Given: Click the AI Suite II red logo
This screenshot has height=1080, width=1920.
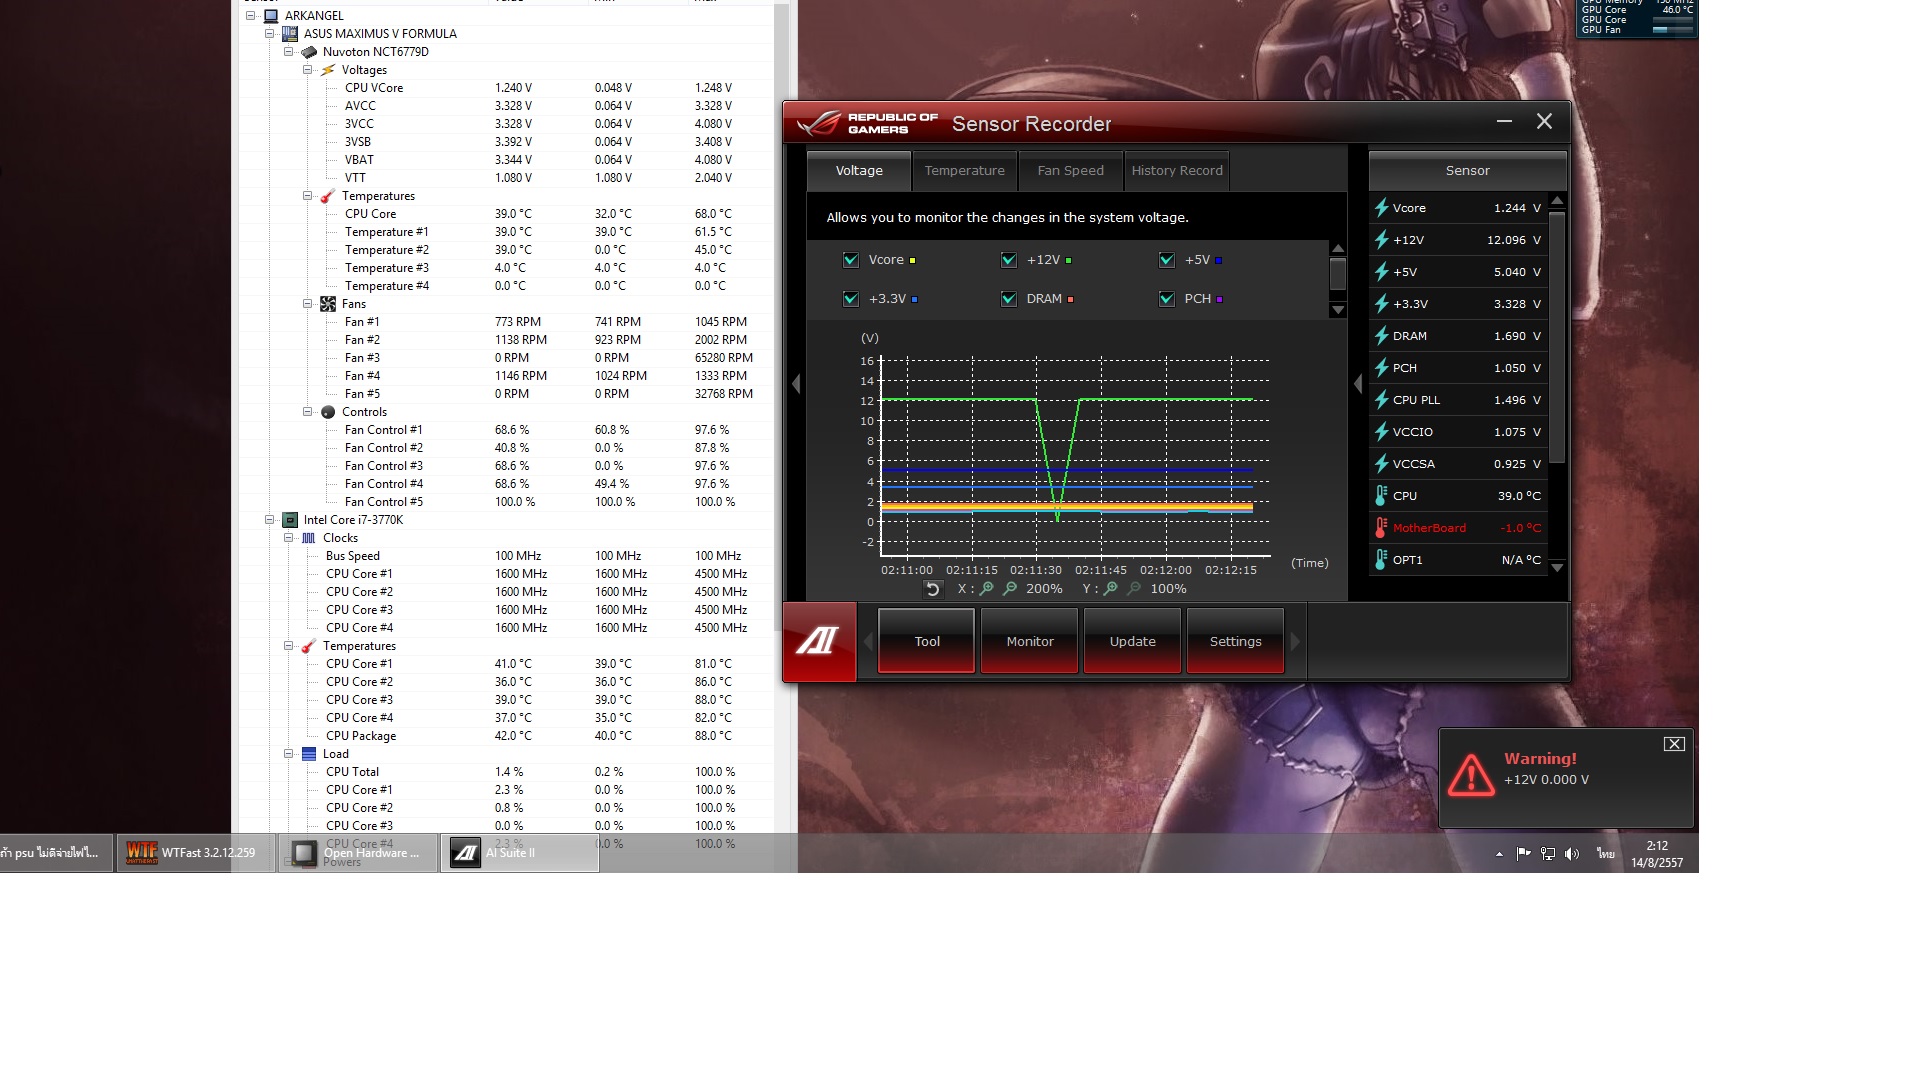Looking at the screenshot, I should [x=819, y=641].
